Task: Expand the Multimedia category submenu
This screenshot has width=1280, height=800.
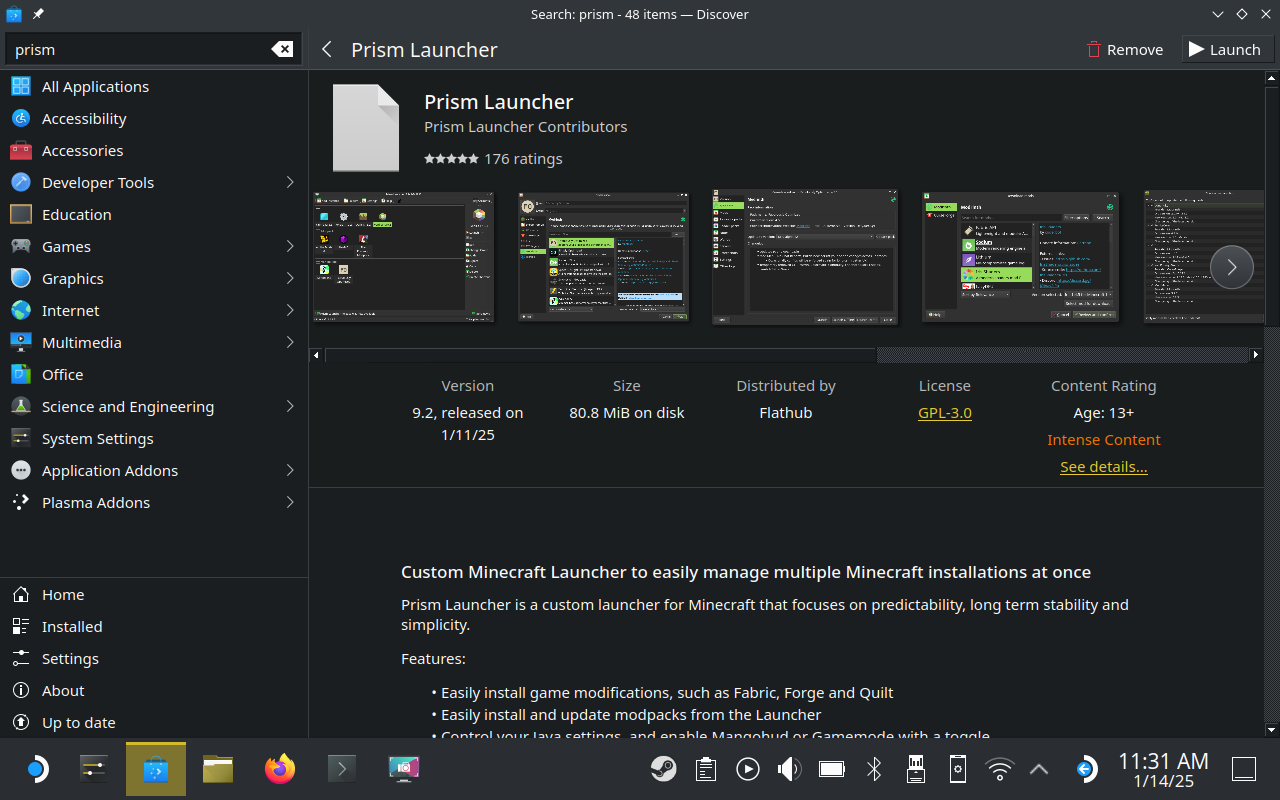Action: coord(290,343)
